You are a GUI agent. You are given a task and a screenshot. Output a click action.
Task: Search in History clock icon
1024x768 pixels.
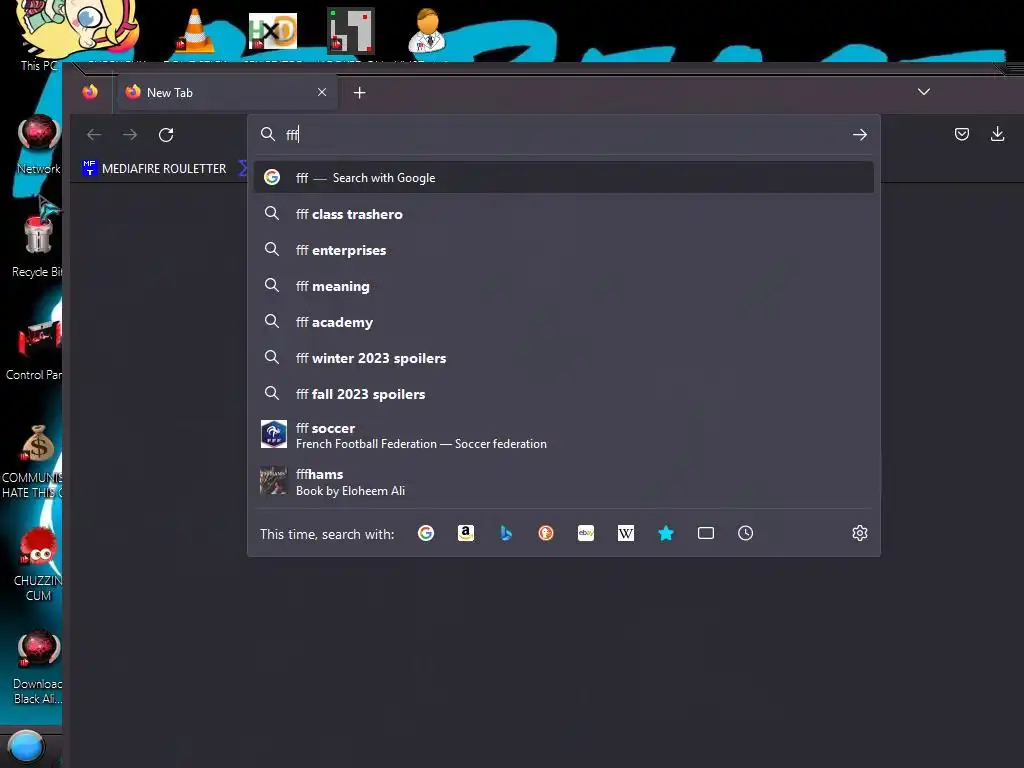(745, 534)
